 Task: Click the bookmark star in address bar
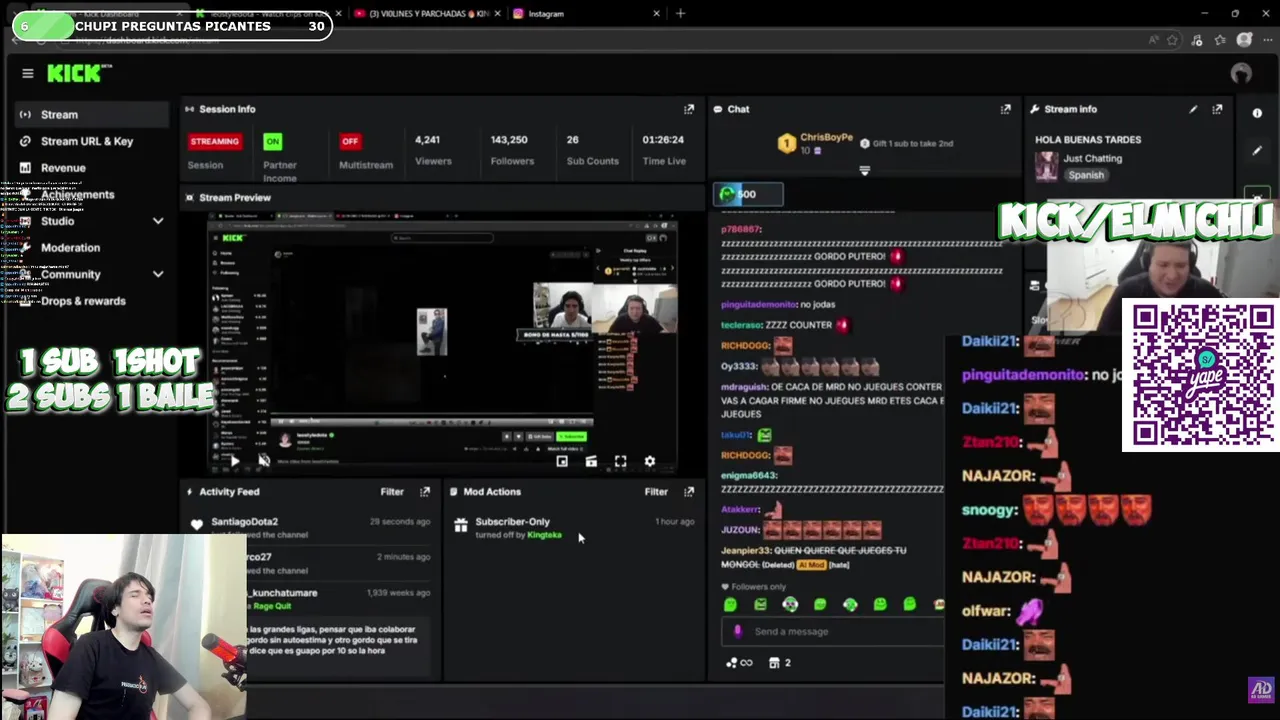pos(1173,40)
